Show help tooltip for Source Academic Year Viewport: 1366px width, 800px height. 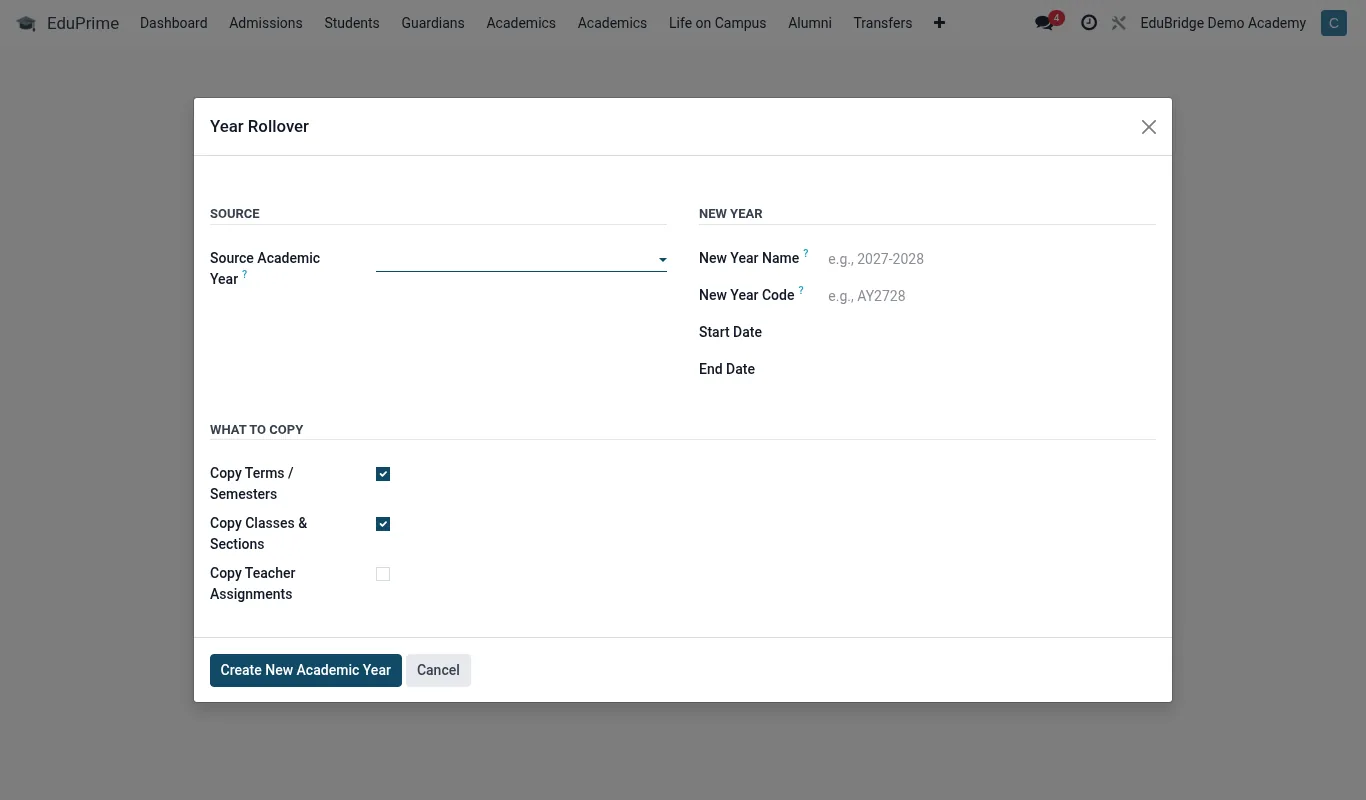click(245, 274)
